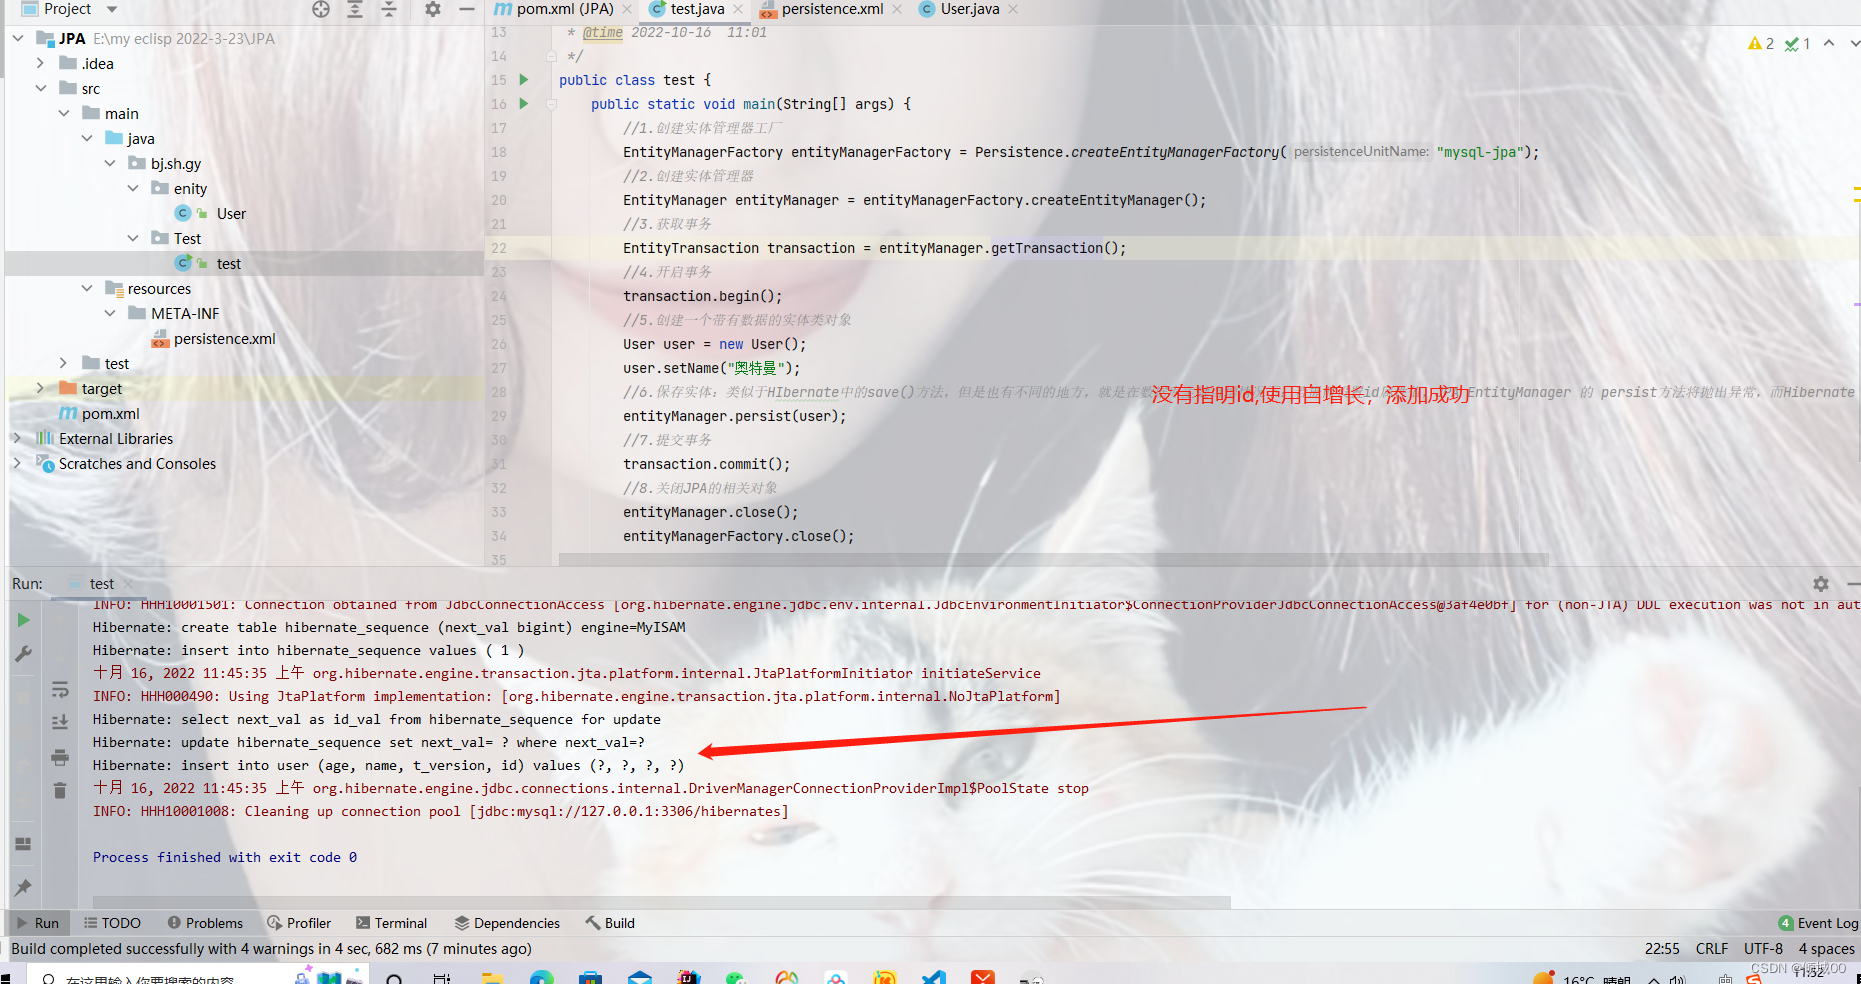Collapse the main folder
Image resolution: width=1861 pixels, height=984 pixels.
point(64,113)
